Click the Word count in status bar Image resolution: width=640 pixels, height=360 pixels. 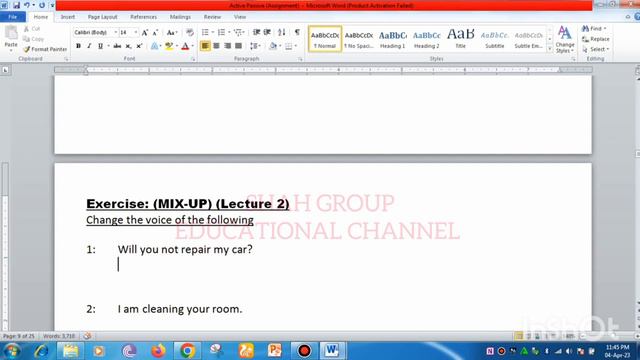pos(59,336)
